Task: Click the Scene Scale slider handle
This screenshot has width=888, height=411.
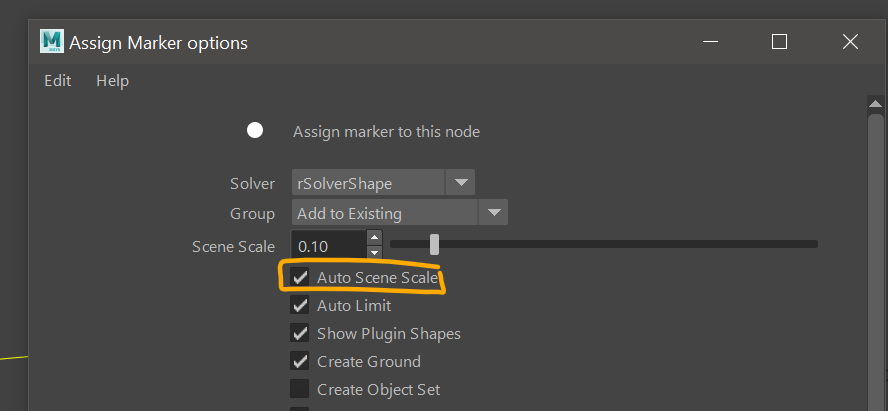Action: point(434,244)
